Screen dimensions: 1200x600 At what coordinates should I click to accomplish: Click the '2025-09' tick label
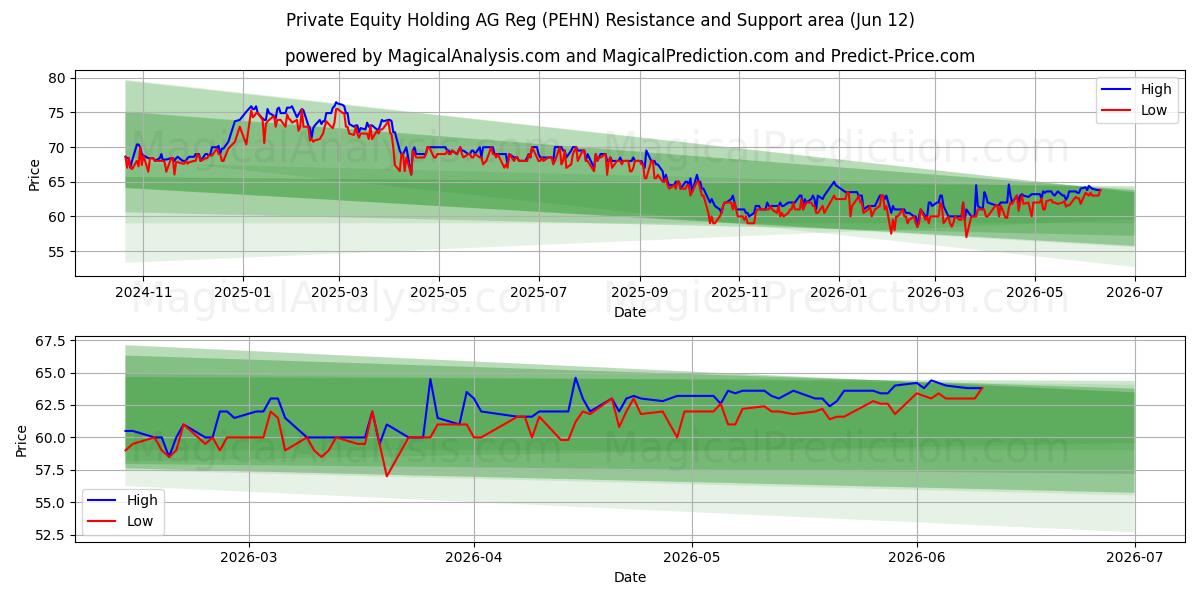640,292
